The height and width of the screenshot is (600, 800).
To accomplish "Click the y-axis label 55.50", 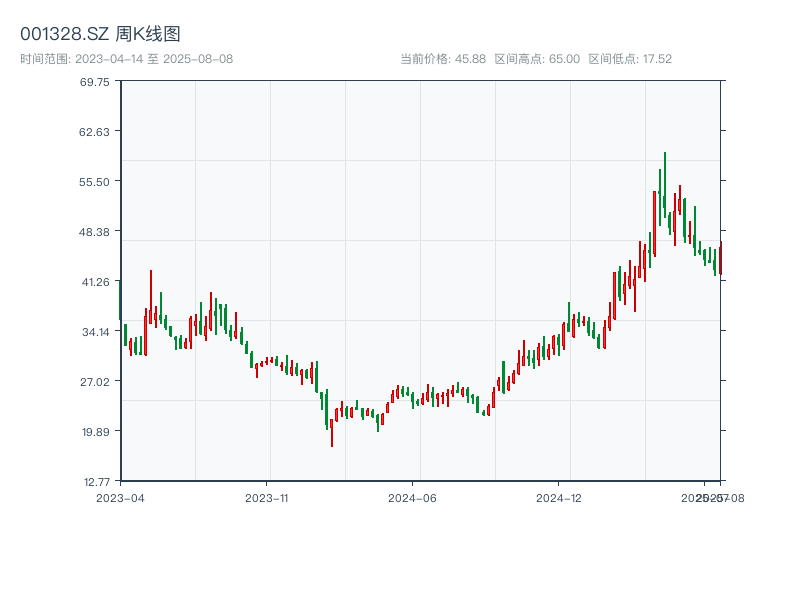I will click(x=94, y=182).
